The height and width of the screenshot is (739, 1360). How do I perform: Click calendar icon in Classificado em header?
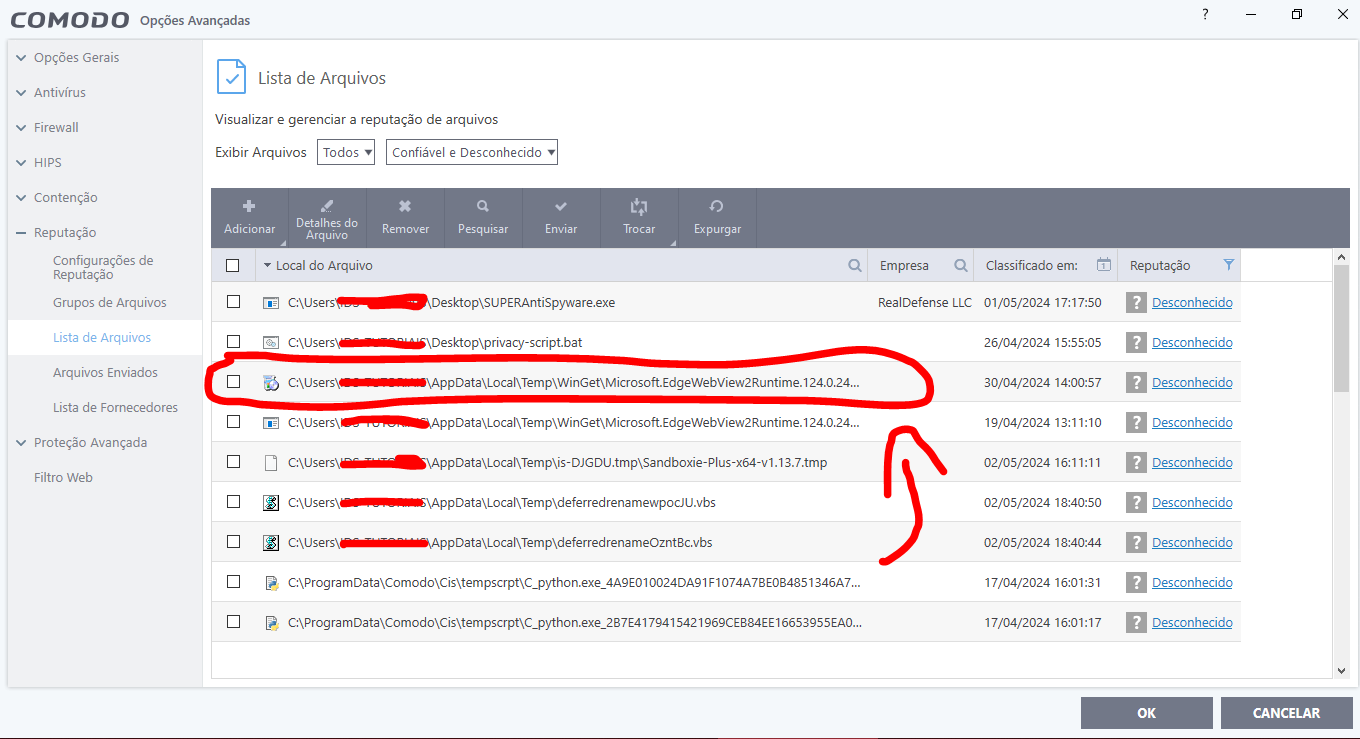1103,265
